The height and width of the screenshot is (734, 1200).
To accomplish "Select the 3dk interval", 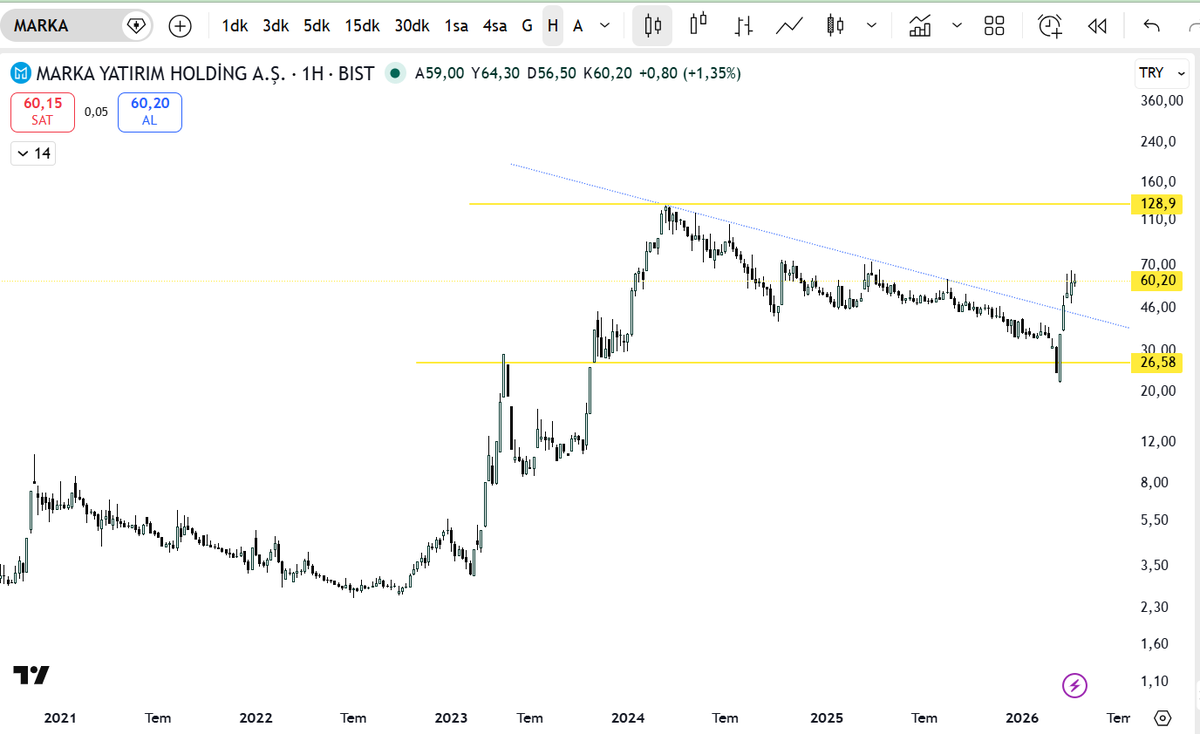I will pos(276,26).
